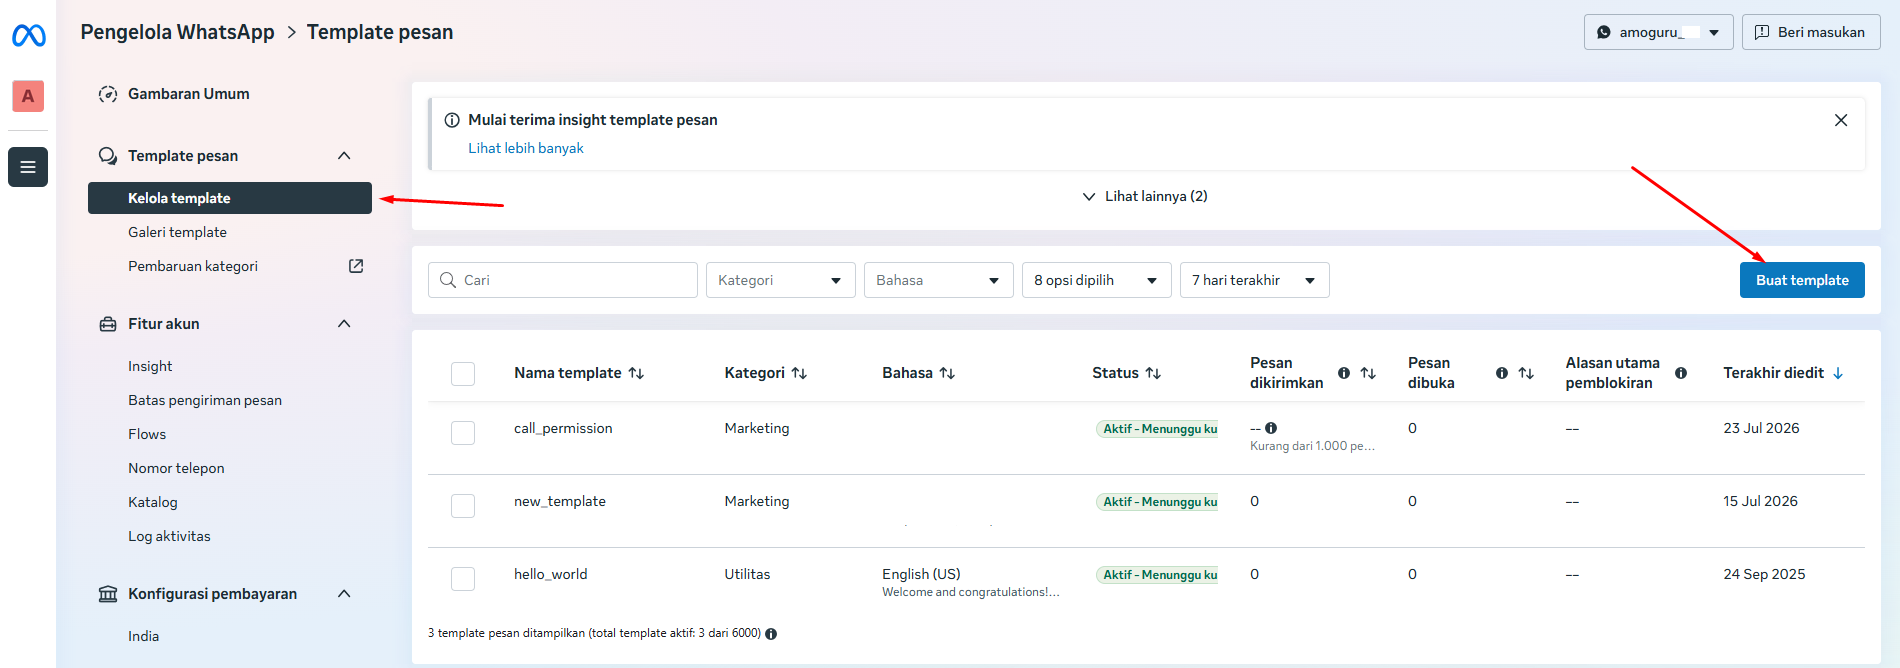Tick the checkbox for call_permission template

coord(463,433)
